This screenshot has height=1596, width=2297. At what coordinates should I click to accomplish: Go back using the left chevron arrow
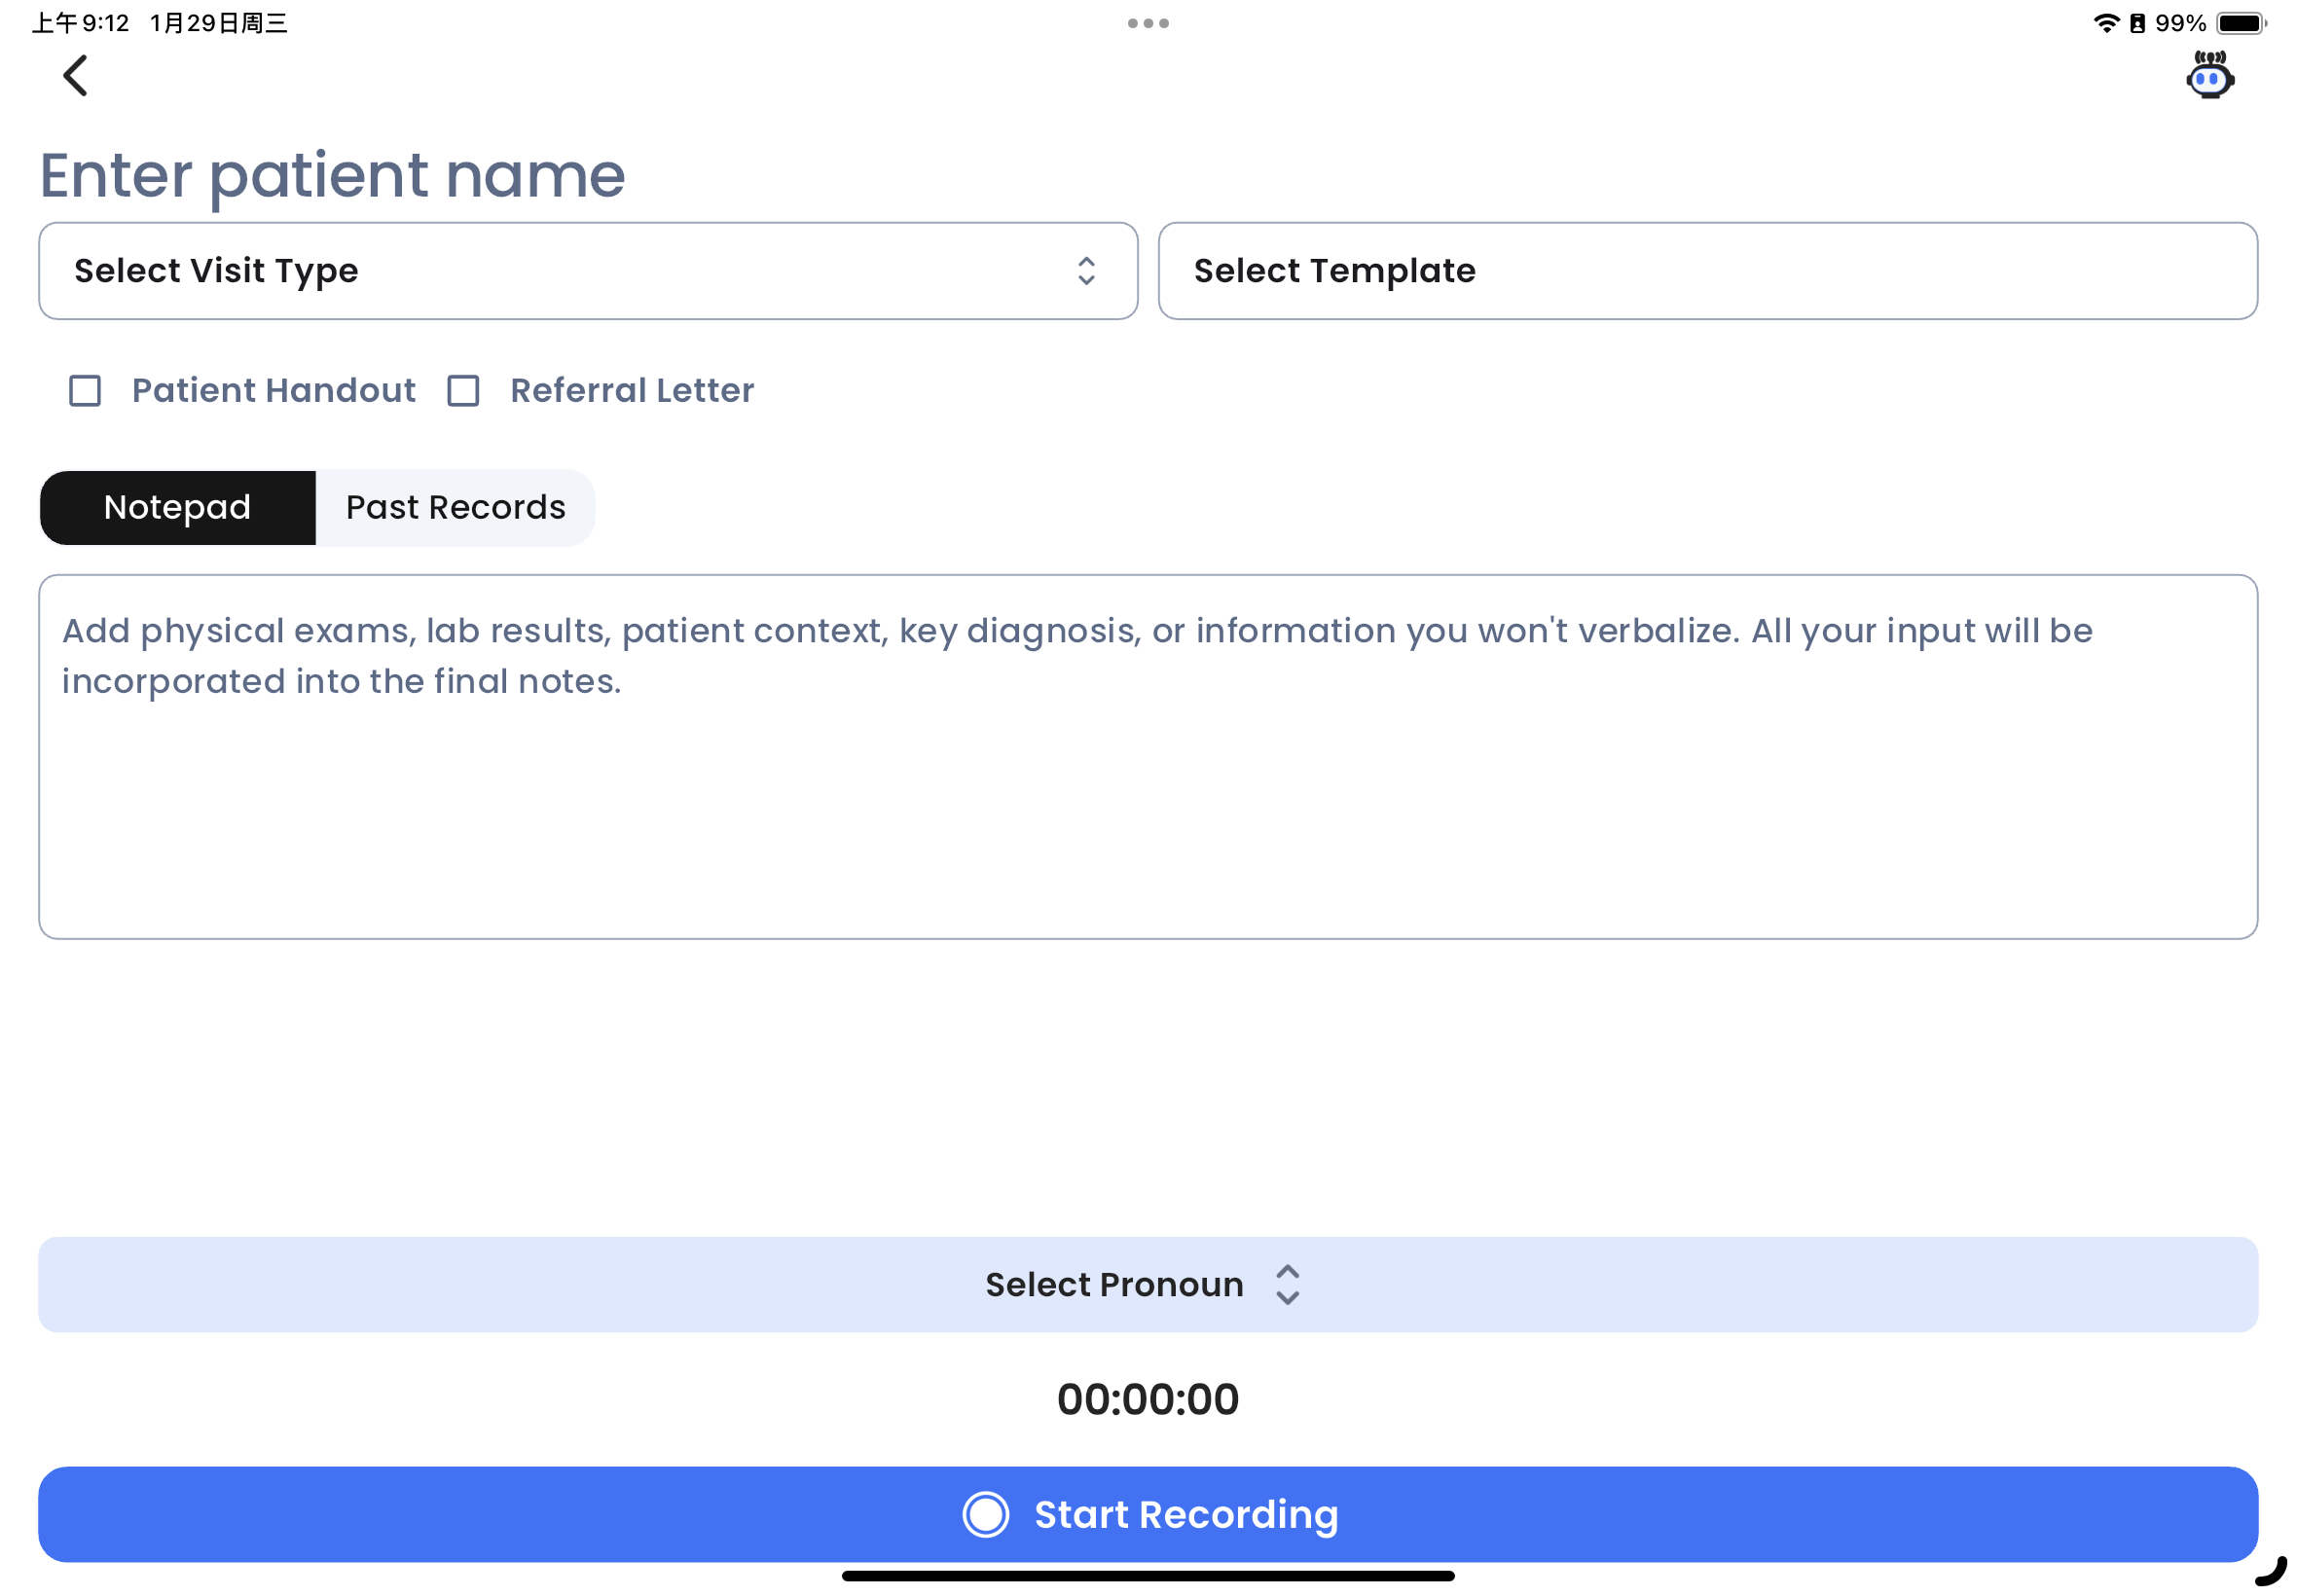pos(75,75)
